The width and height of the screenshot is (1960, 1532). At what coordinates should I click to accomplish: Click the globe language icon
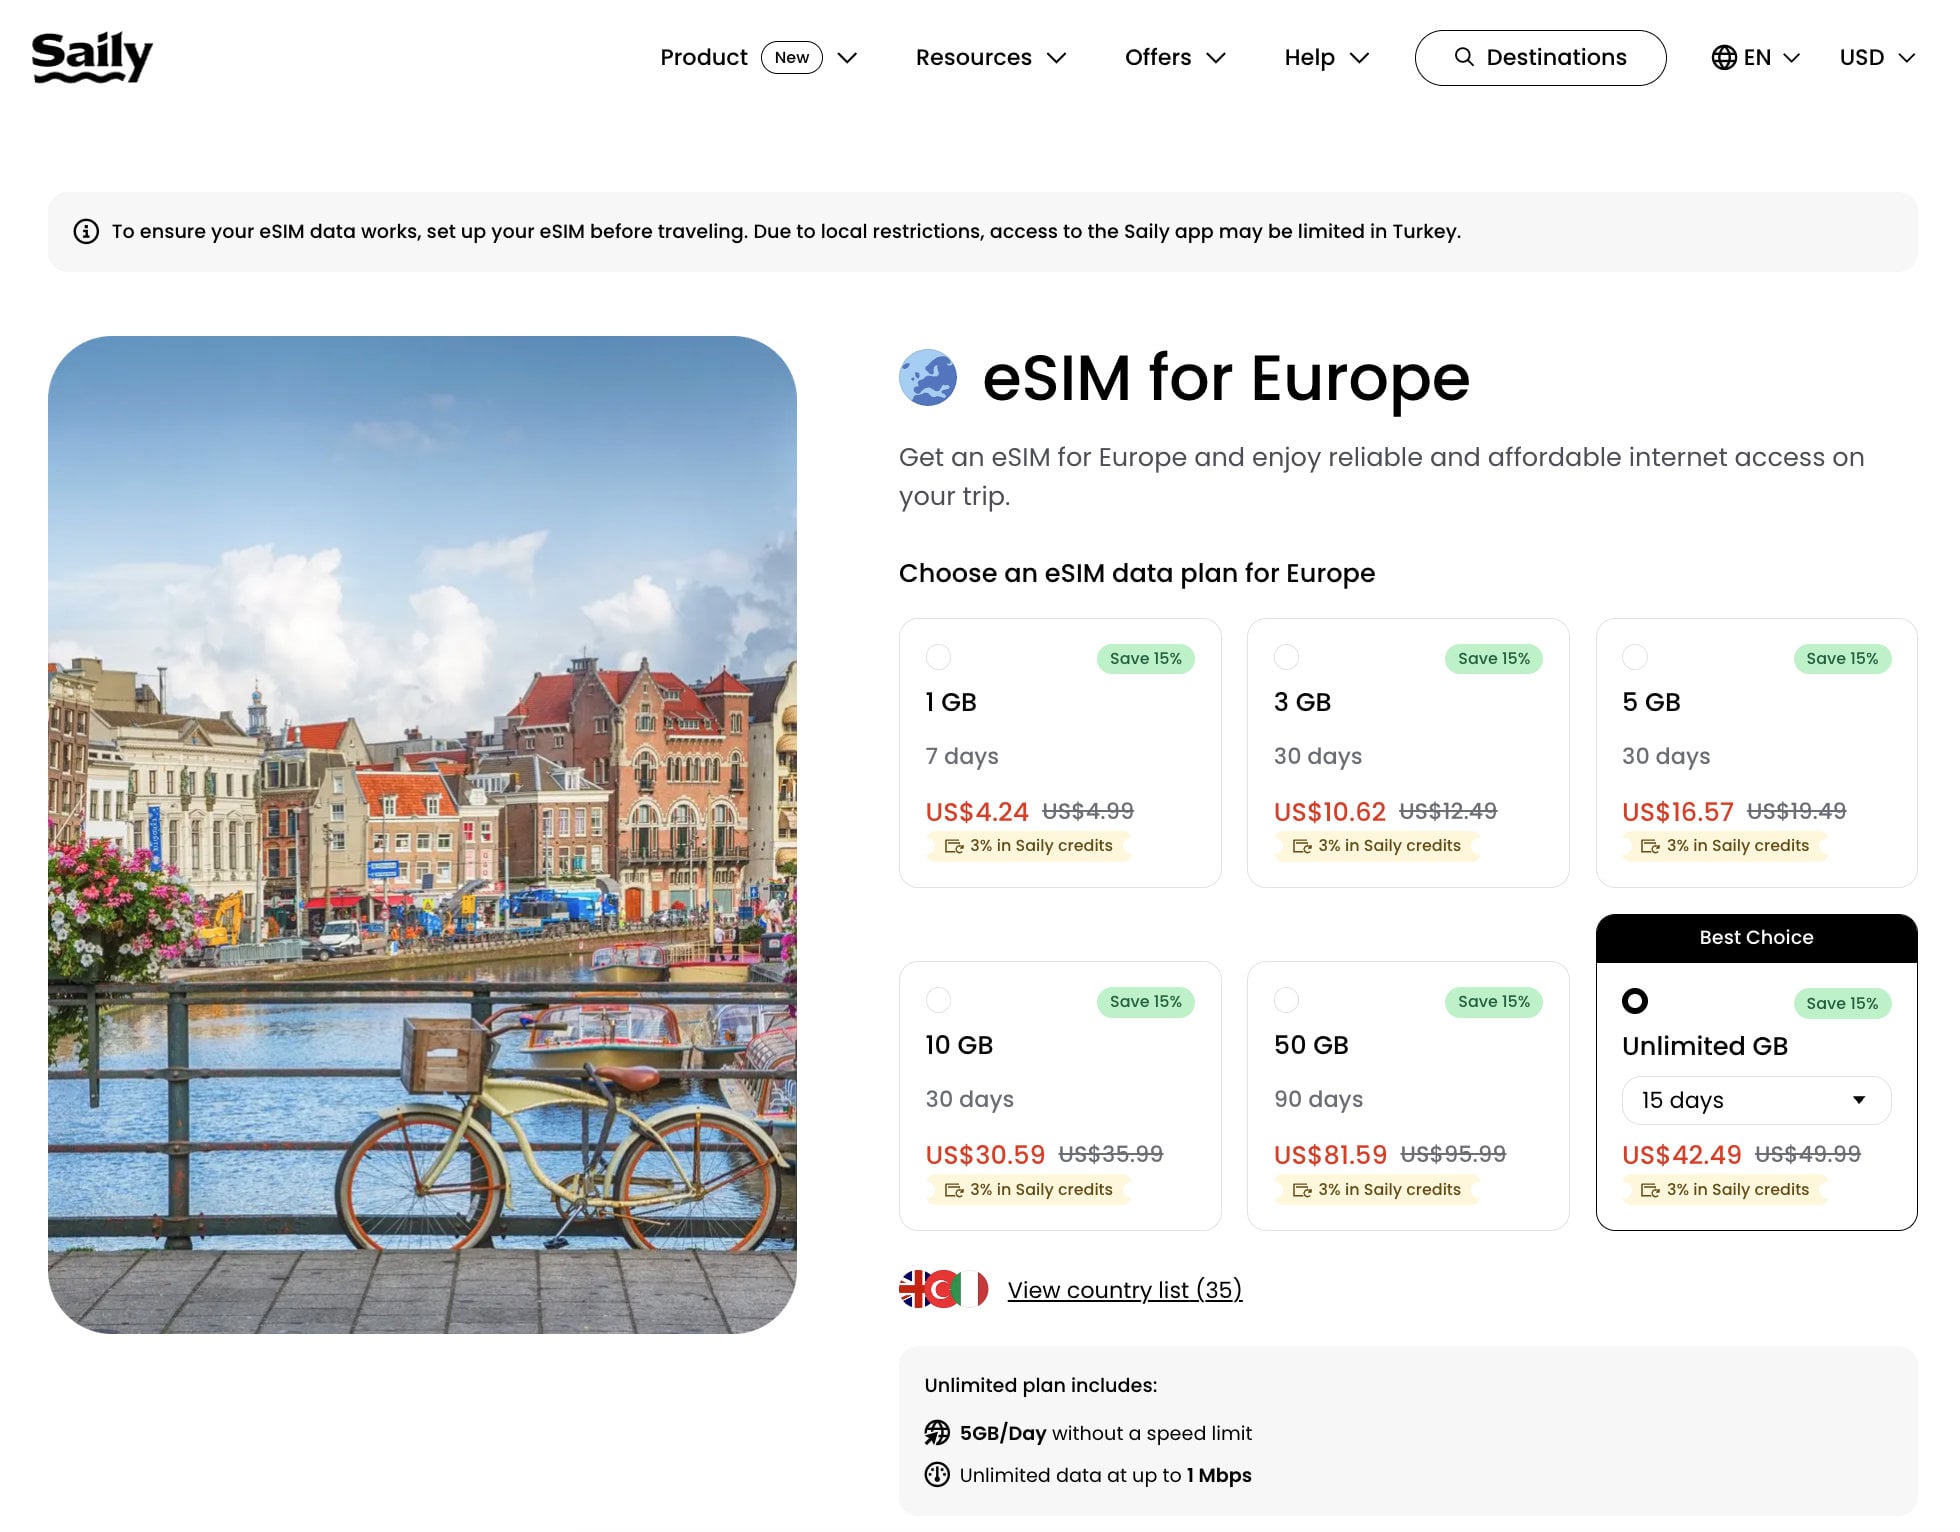pyautogui.click(x=1724, y=57)
